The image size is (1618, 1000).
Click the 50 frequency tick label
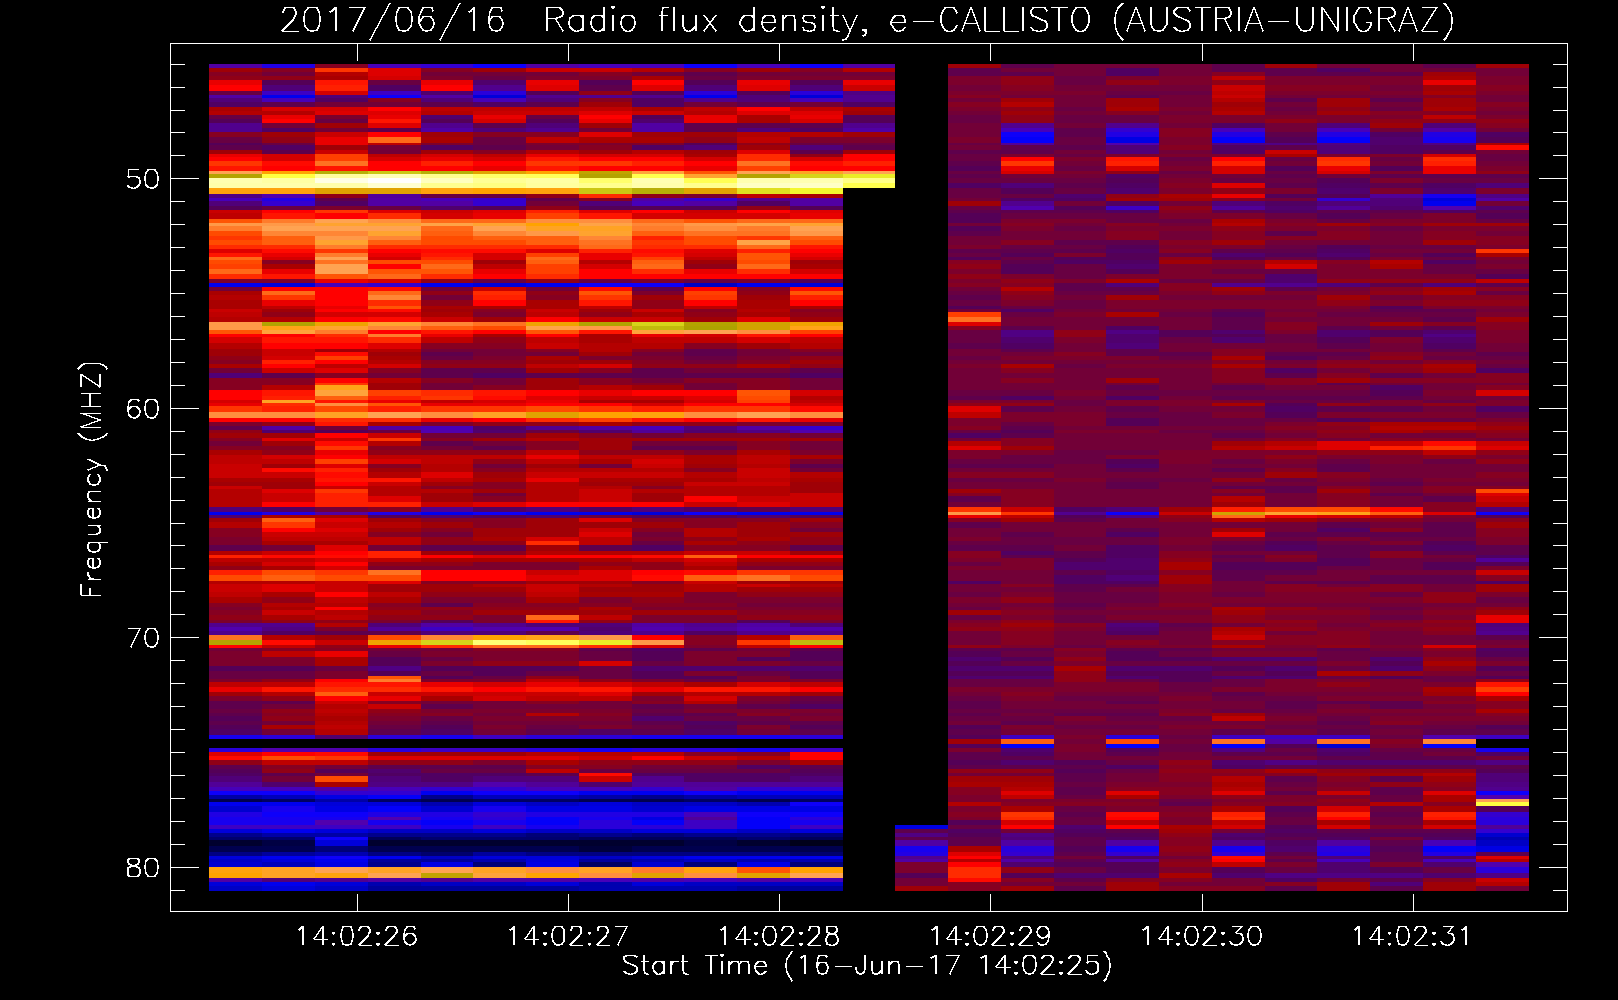[143, 179]
